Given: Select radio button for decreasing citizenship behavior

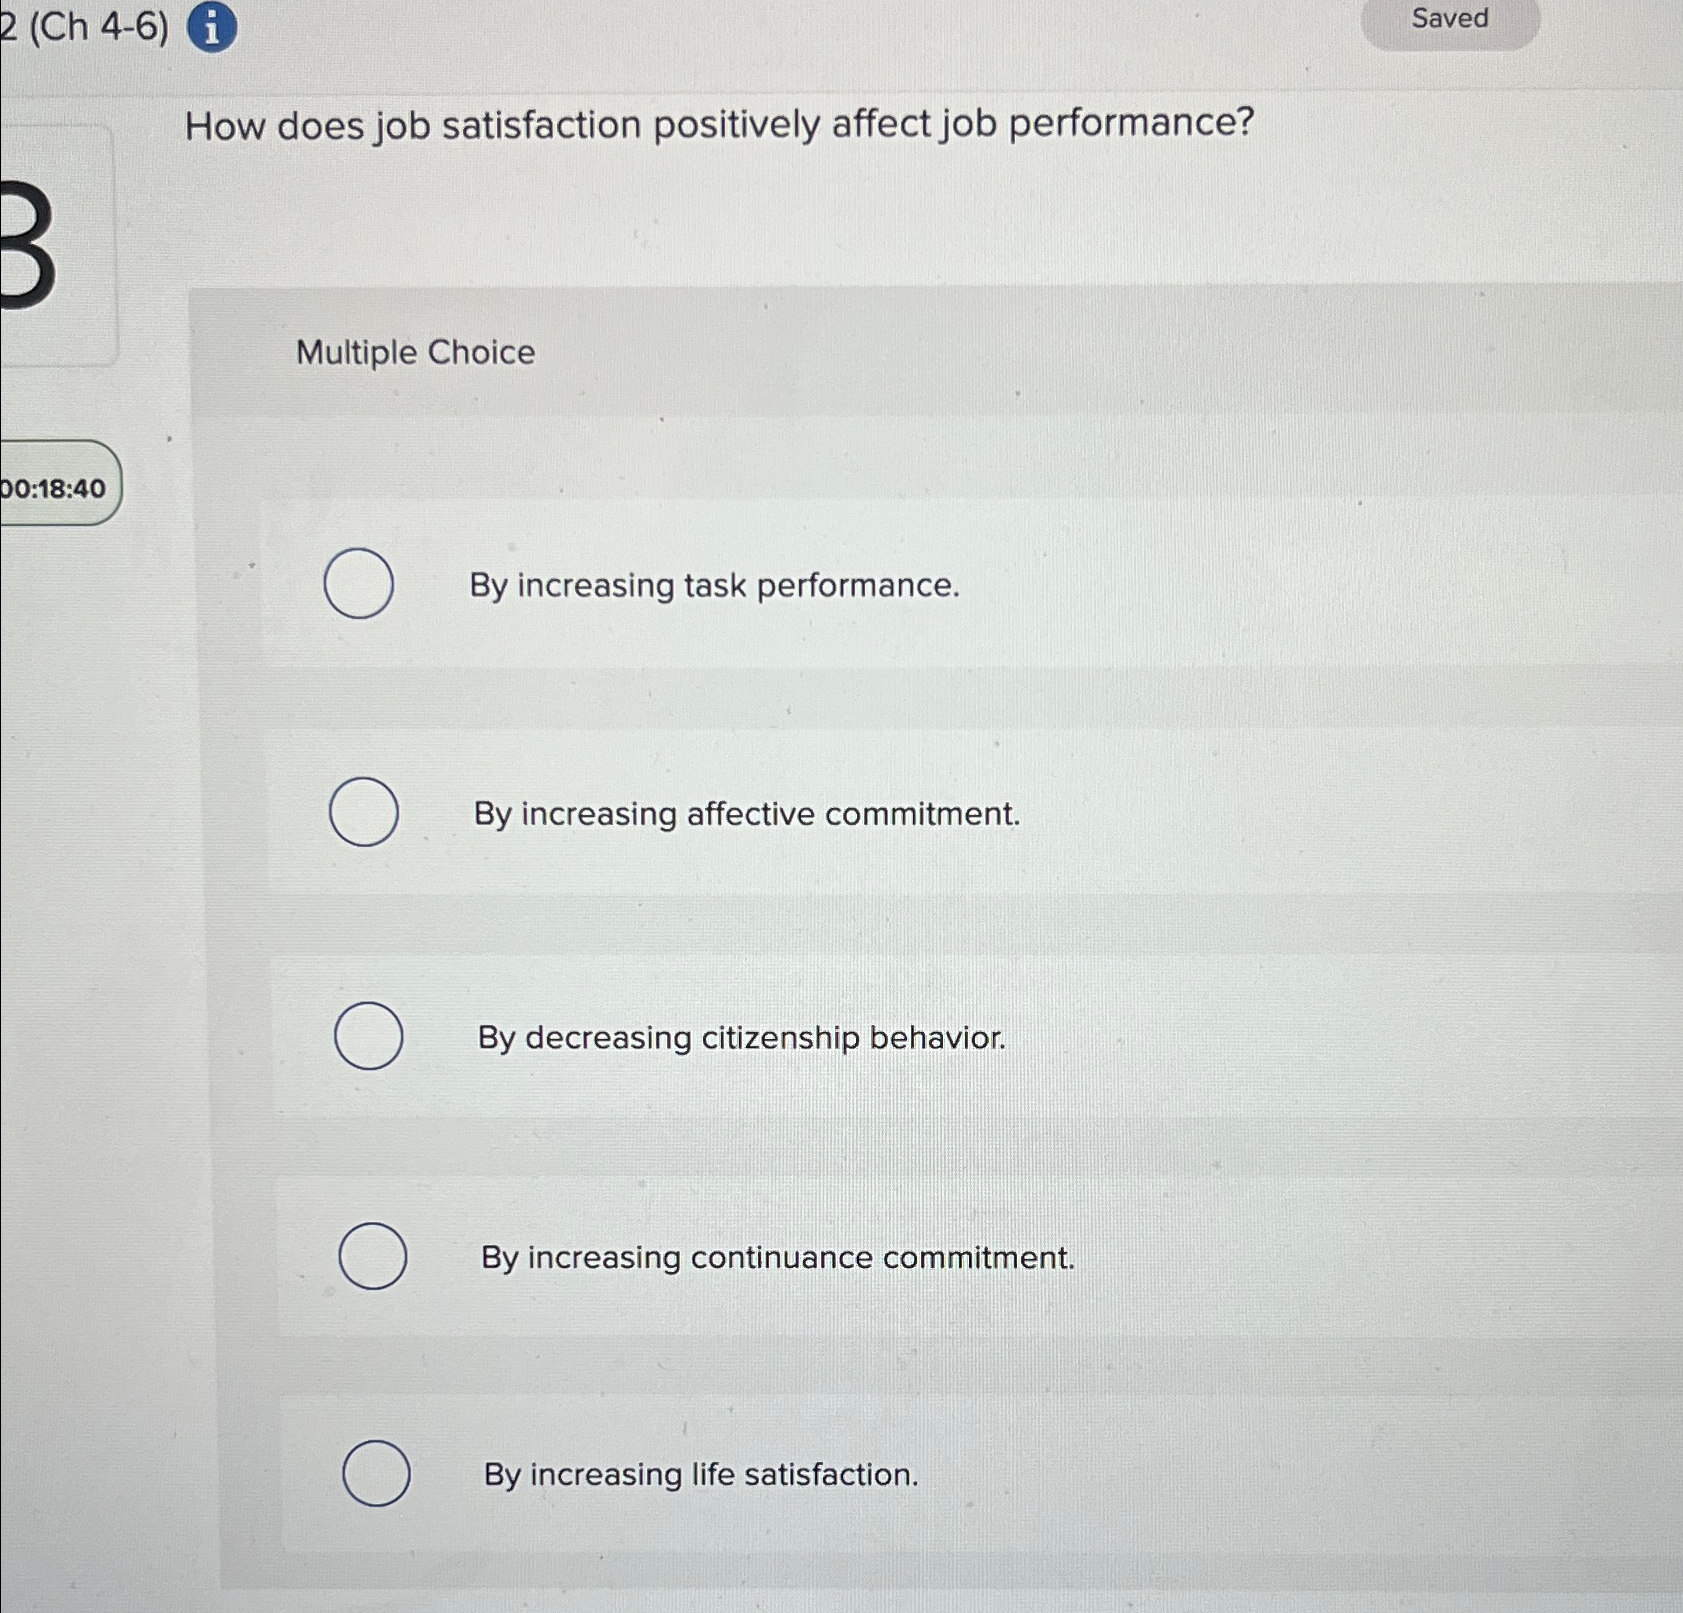Looking at the screenshot, I should pyautogui.click(x=367, y=1038).
